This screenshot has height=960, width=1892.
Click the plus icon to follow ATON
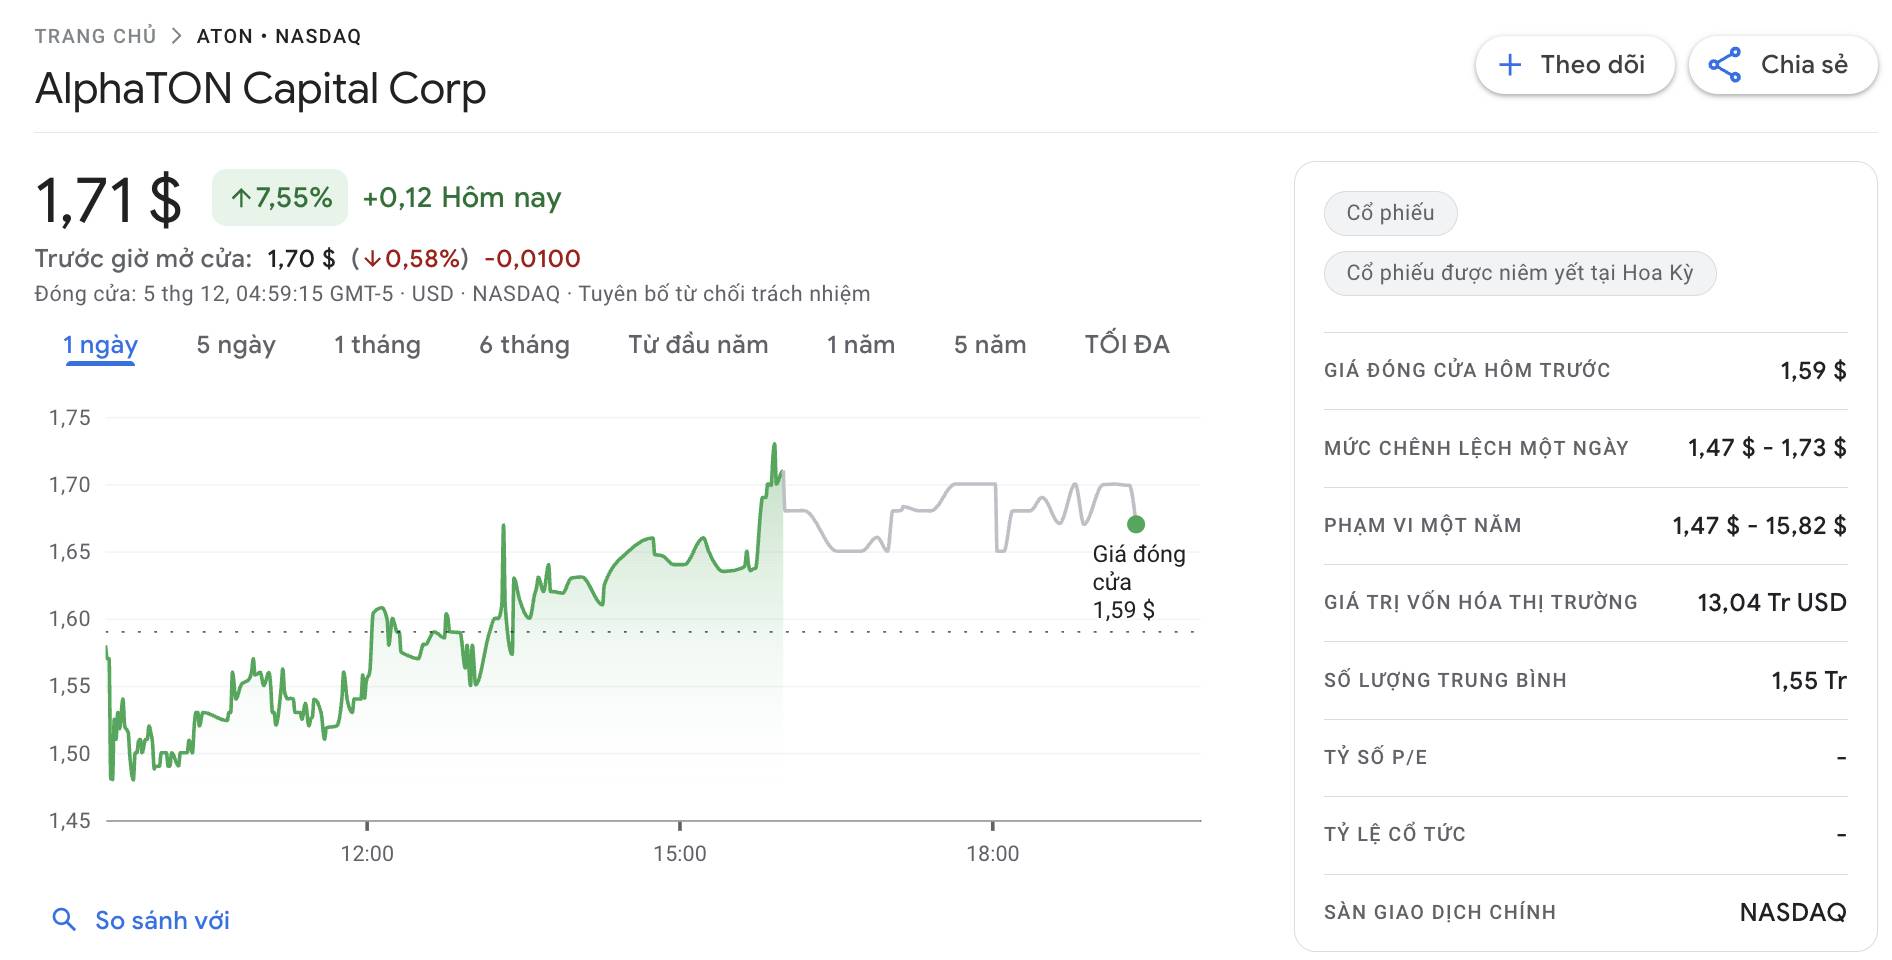[1508, 64]
